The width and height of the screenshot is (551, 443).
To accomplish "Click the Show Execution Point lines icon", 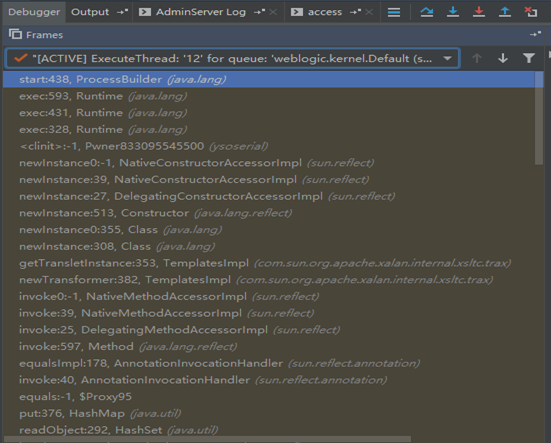I will point(394,12).
